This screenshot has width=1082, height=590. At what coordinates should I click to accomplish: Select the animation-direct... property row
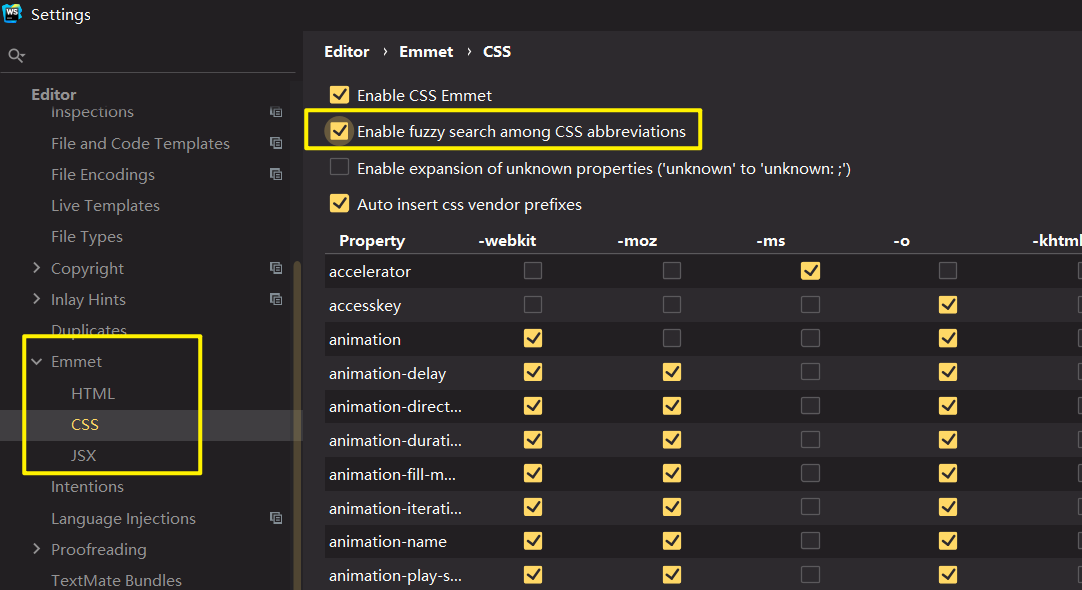703,406
